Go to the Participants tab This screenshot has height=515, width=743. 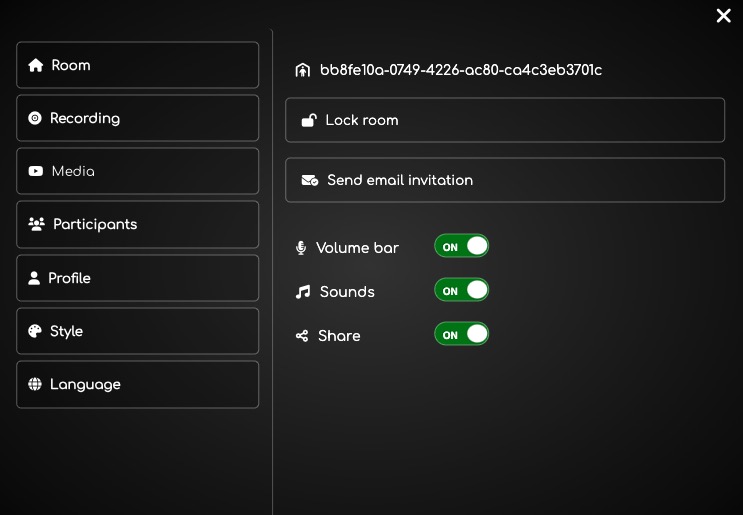pos(137,225)
